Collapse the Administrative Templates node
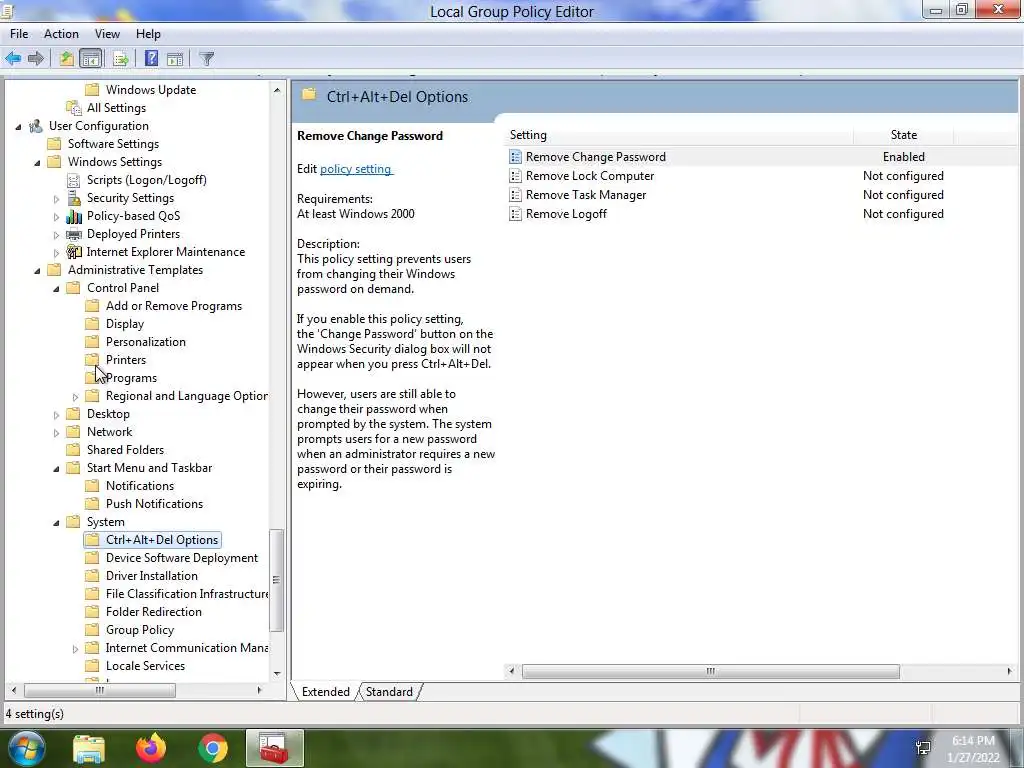 pyautogui.click(x=37, y=270)
